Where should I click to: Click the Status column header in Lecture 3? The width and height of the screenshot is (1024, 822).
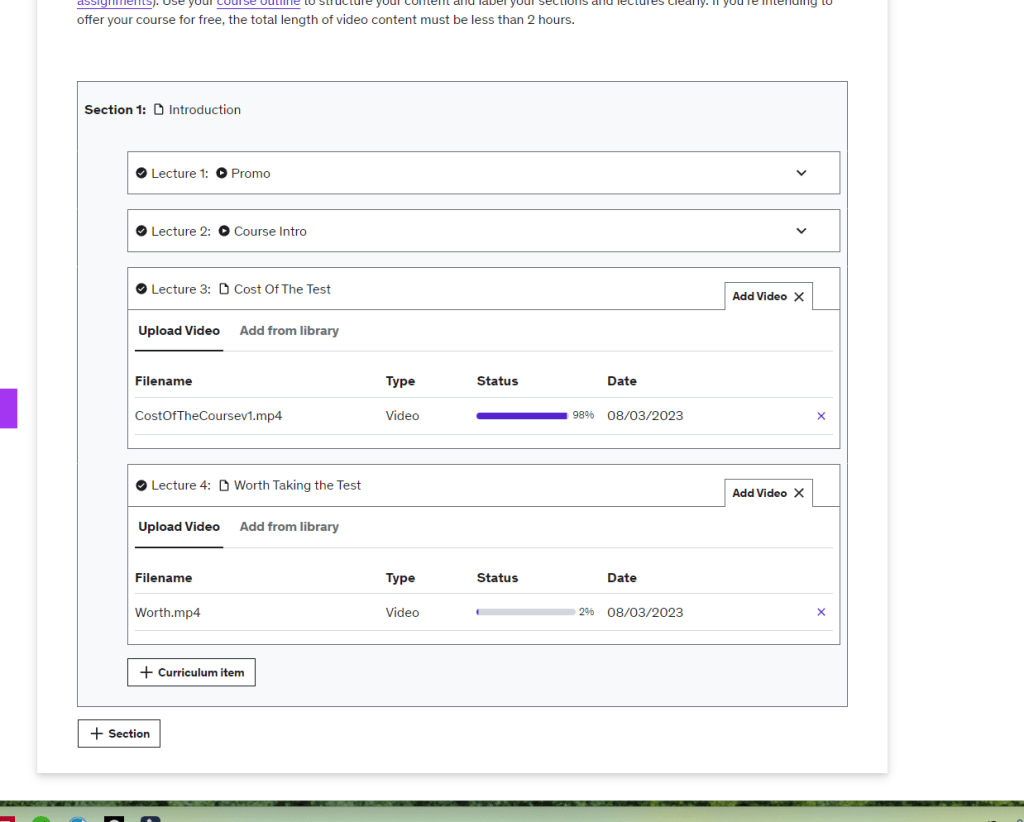pos(497,381)
